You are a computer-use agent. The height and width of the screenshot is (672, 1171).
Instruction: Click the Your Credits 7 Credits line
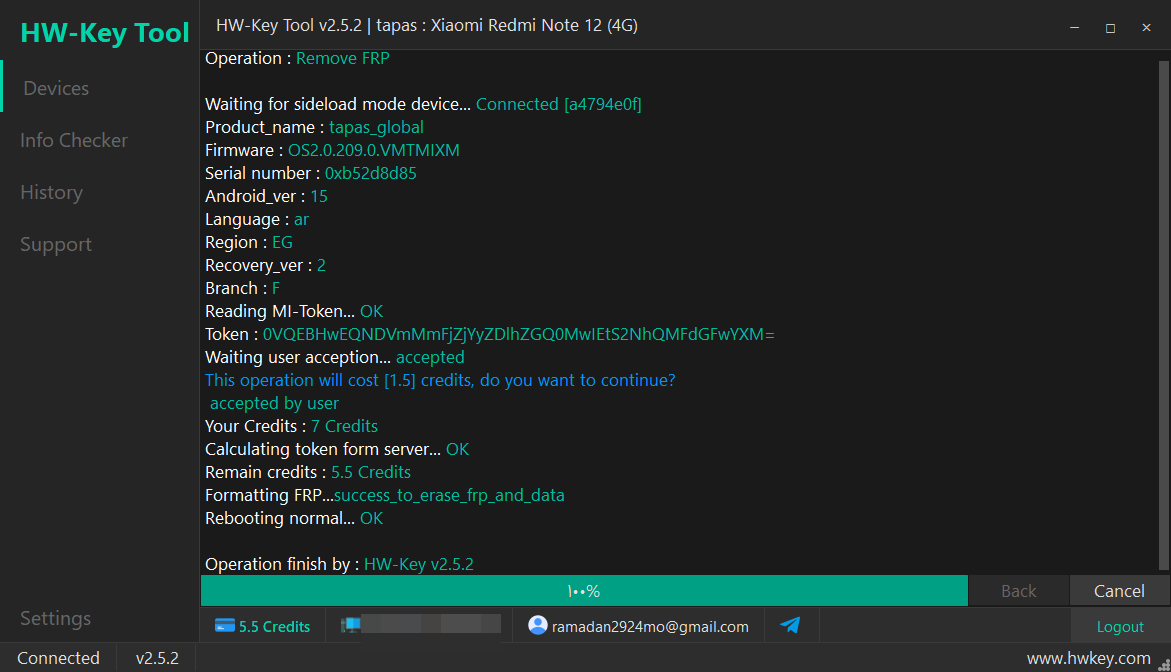click(x=291, y=426)
